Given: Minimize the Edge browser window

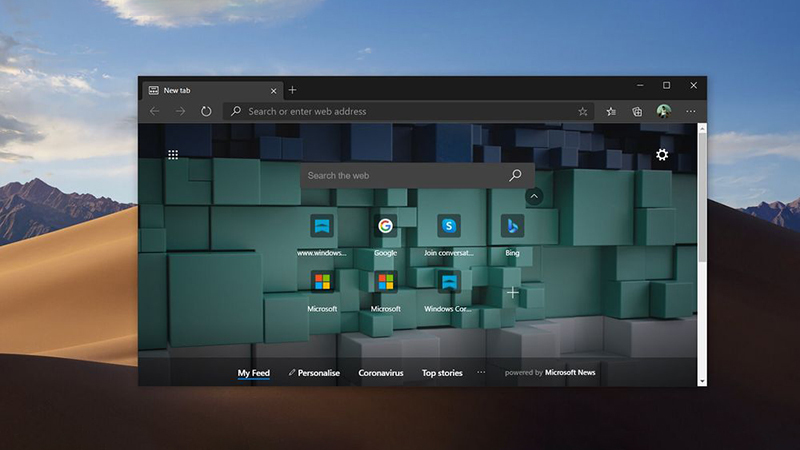Looking at the screenshot, I should point(640,86).
